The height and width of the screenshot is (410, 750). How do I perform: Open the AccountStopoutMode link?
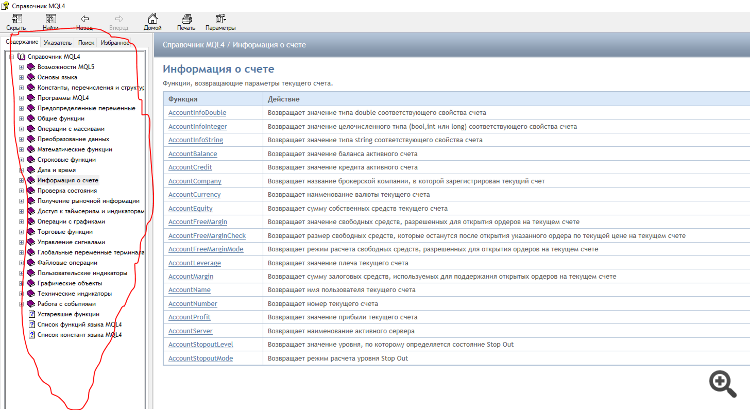pos(201,358)
